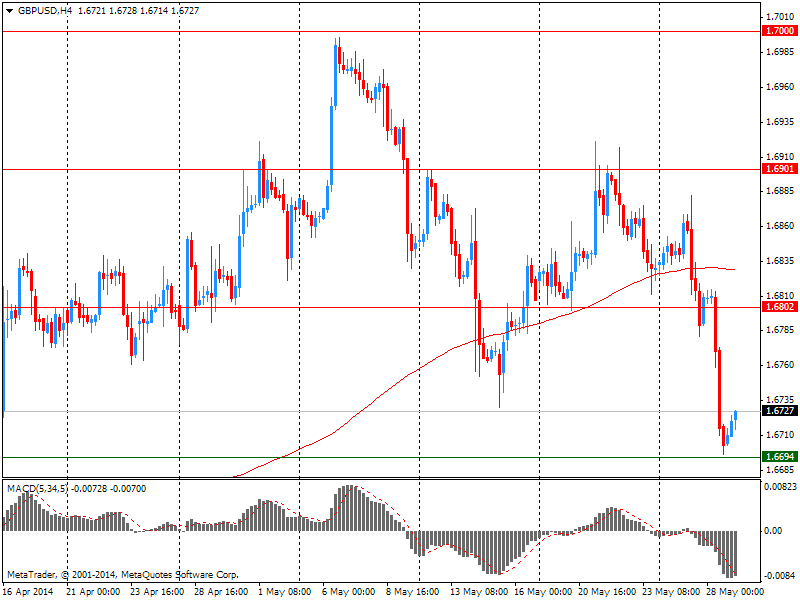Select the 1.6760 price scale value
The image size is (800, 600).
pyautogui.click(x=780, y=364)
